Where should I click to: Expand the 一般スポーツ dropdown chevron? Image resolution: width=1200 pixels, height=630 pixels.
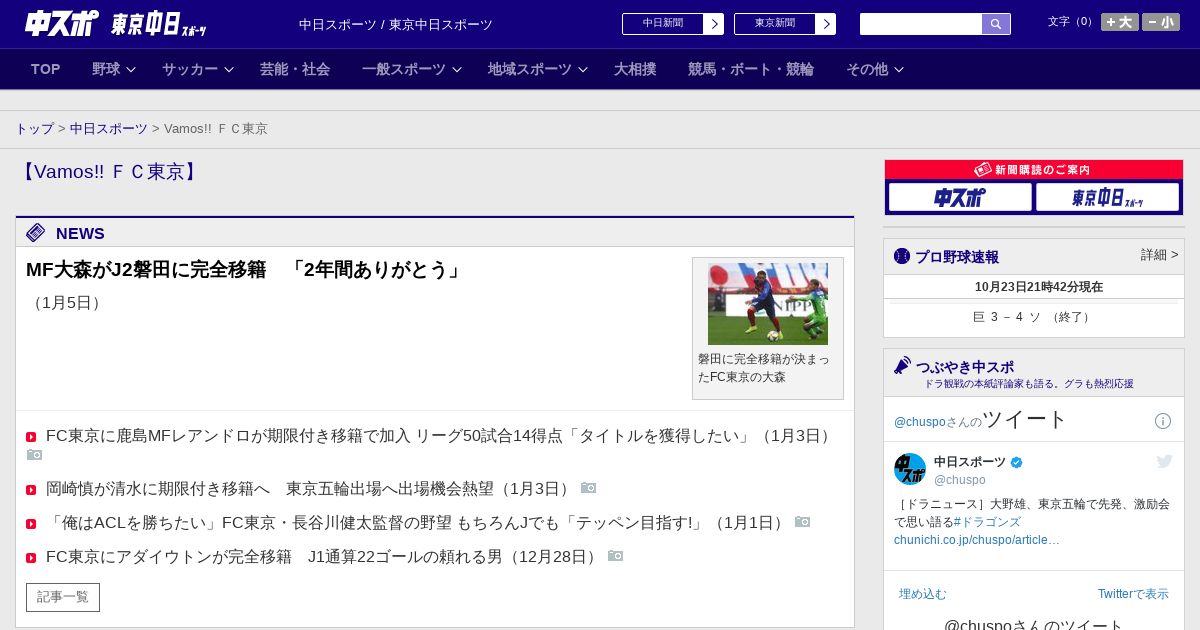point(457,70)
